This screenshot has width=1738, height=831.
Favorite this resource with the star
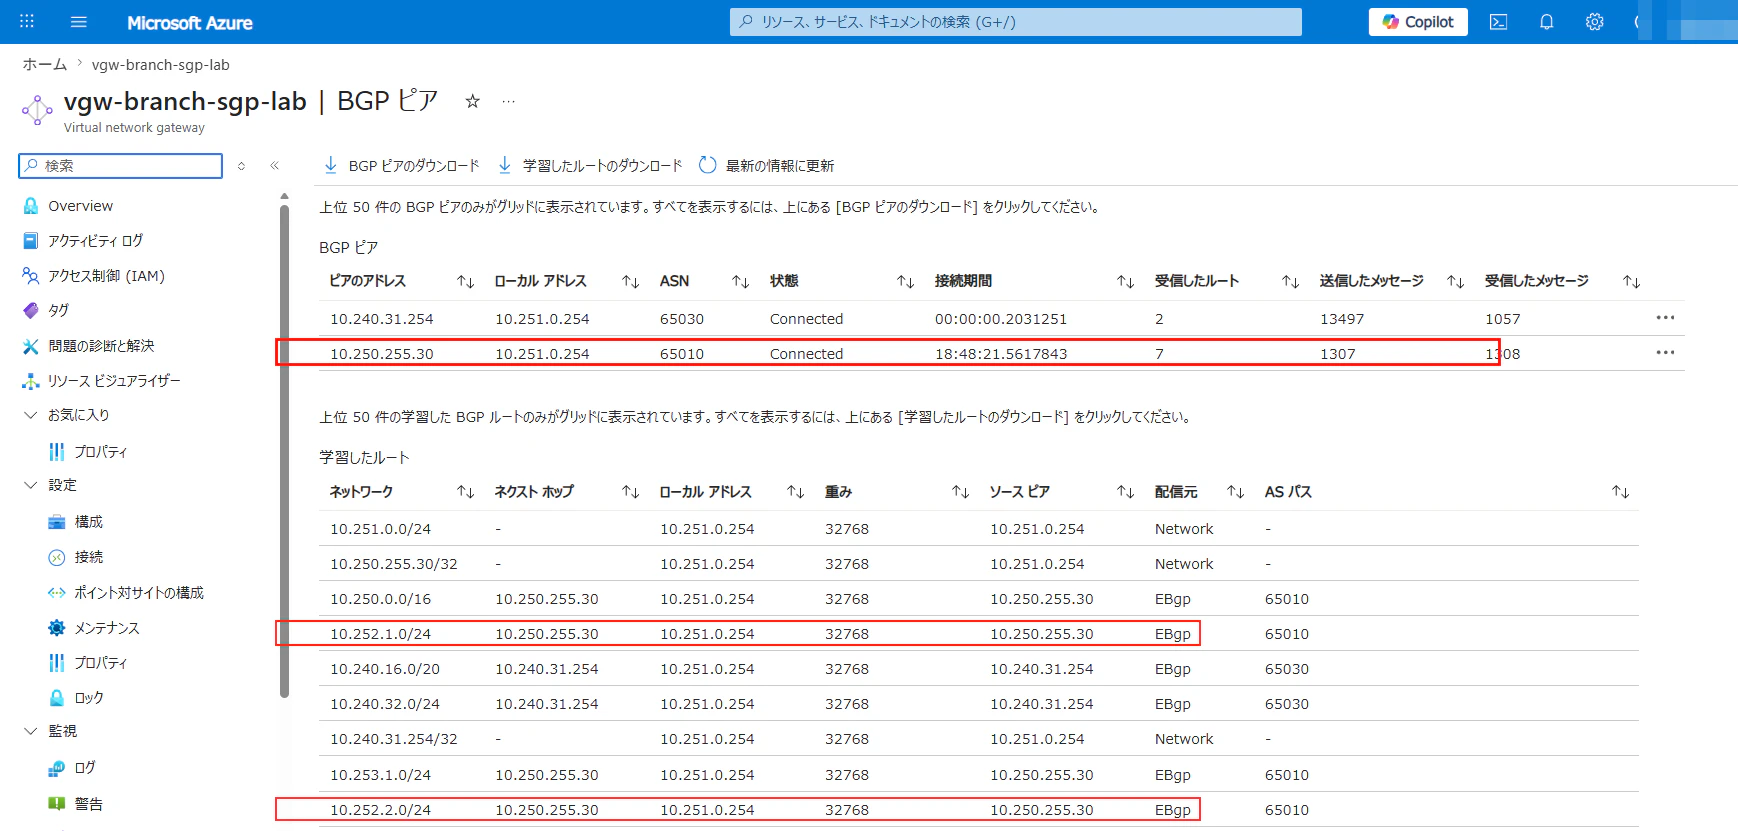(473, 101)
